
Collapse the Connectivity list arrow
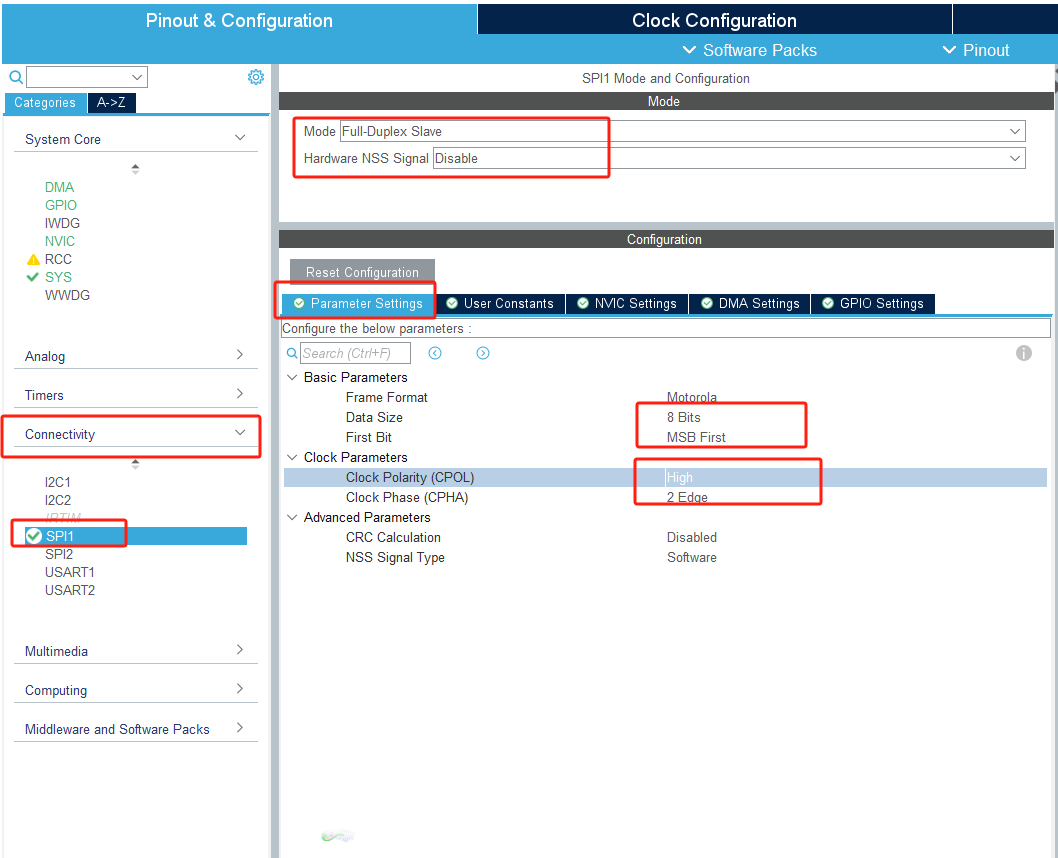point(136,464)
